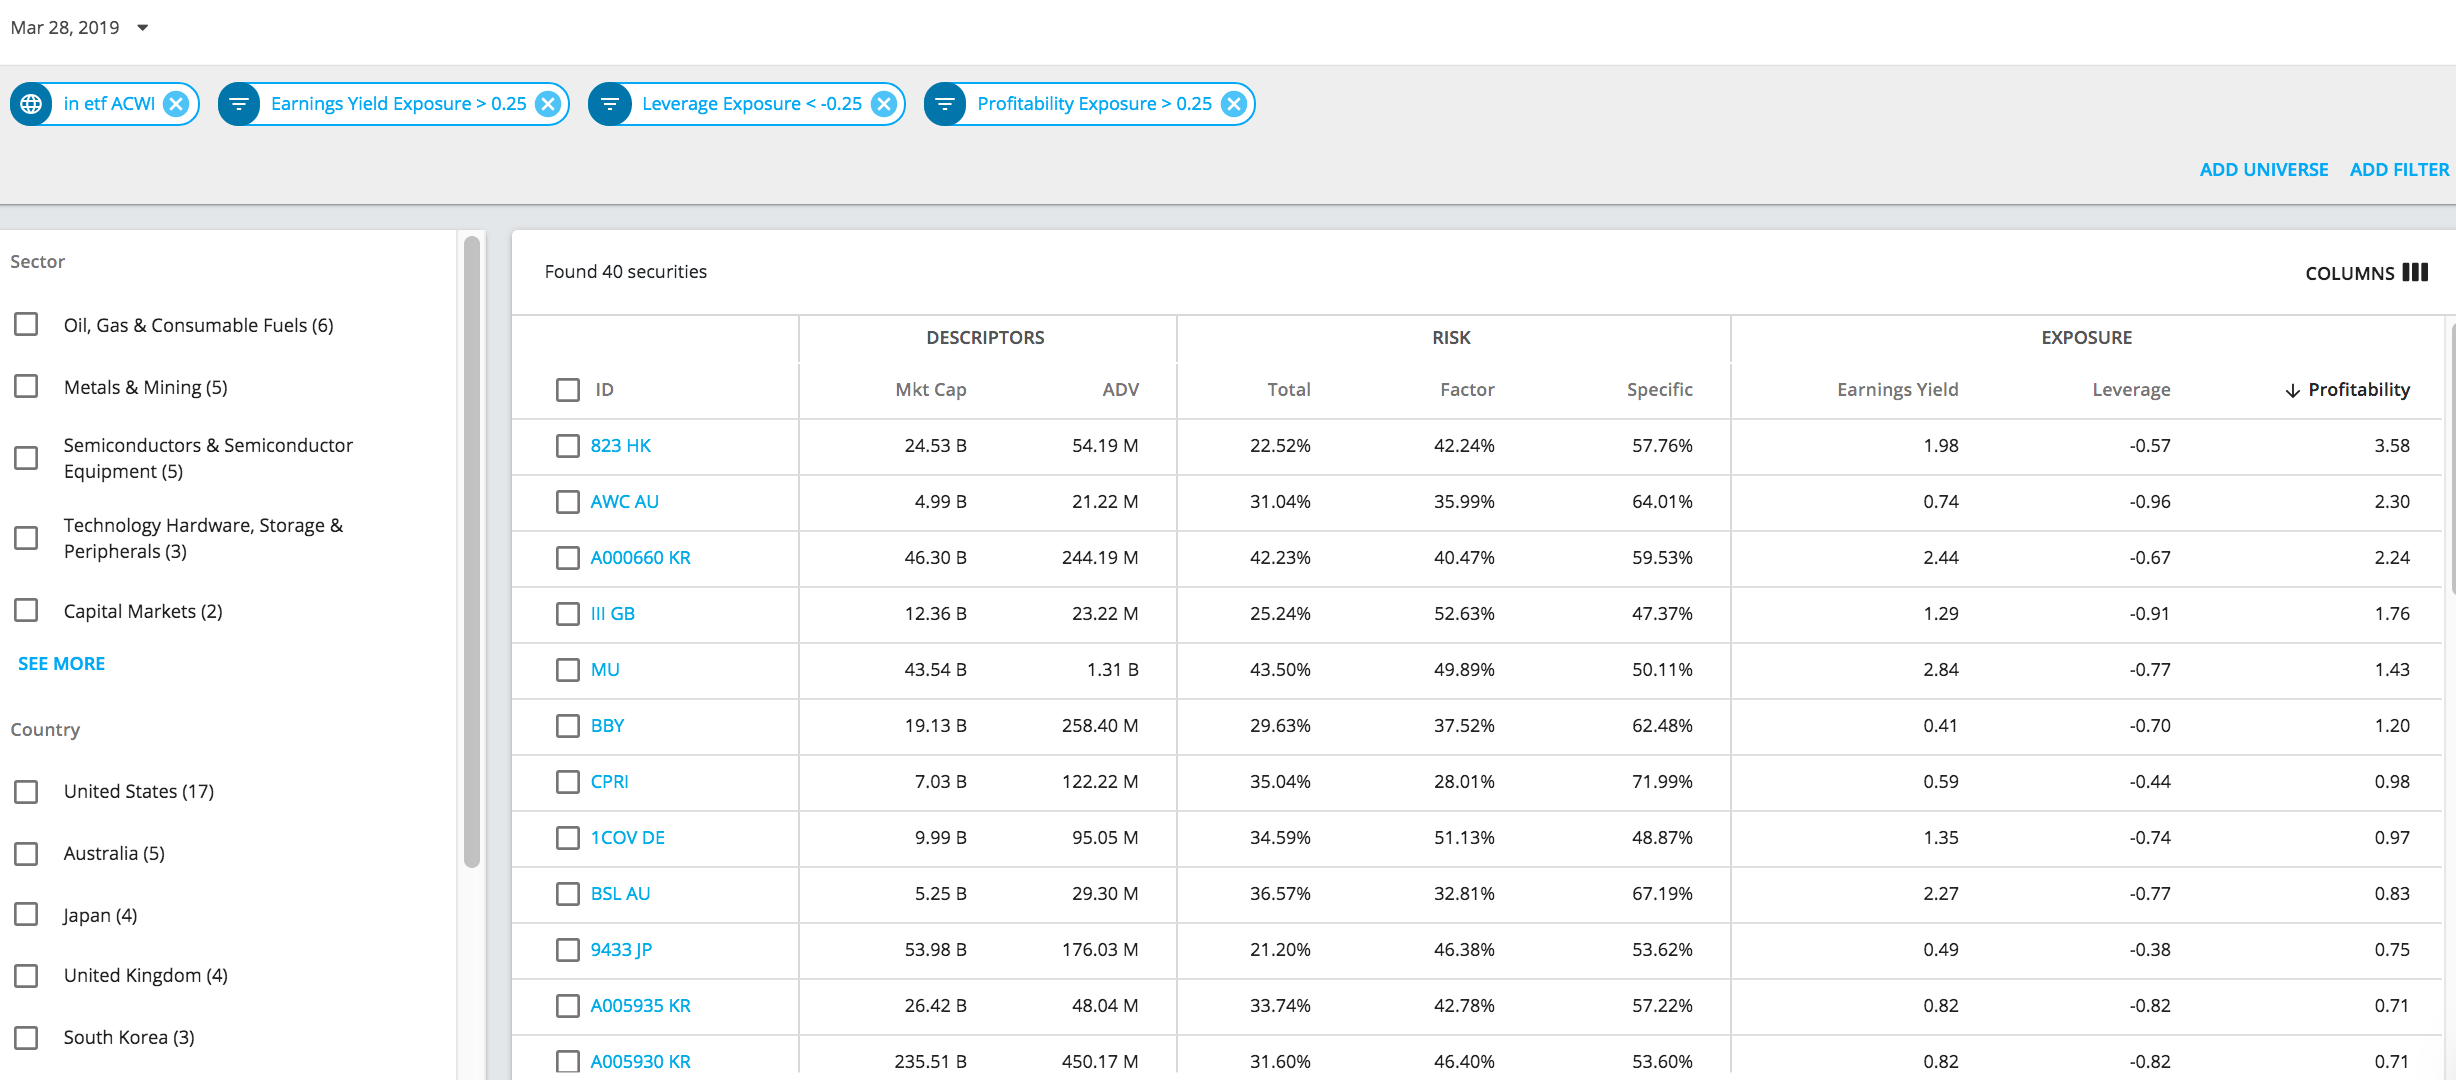Click filter icon on Earnings Yield chip
2456x1080 pixels.
(x=239, y=104)
